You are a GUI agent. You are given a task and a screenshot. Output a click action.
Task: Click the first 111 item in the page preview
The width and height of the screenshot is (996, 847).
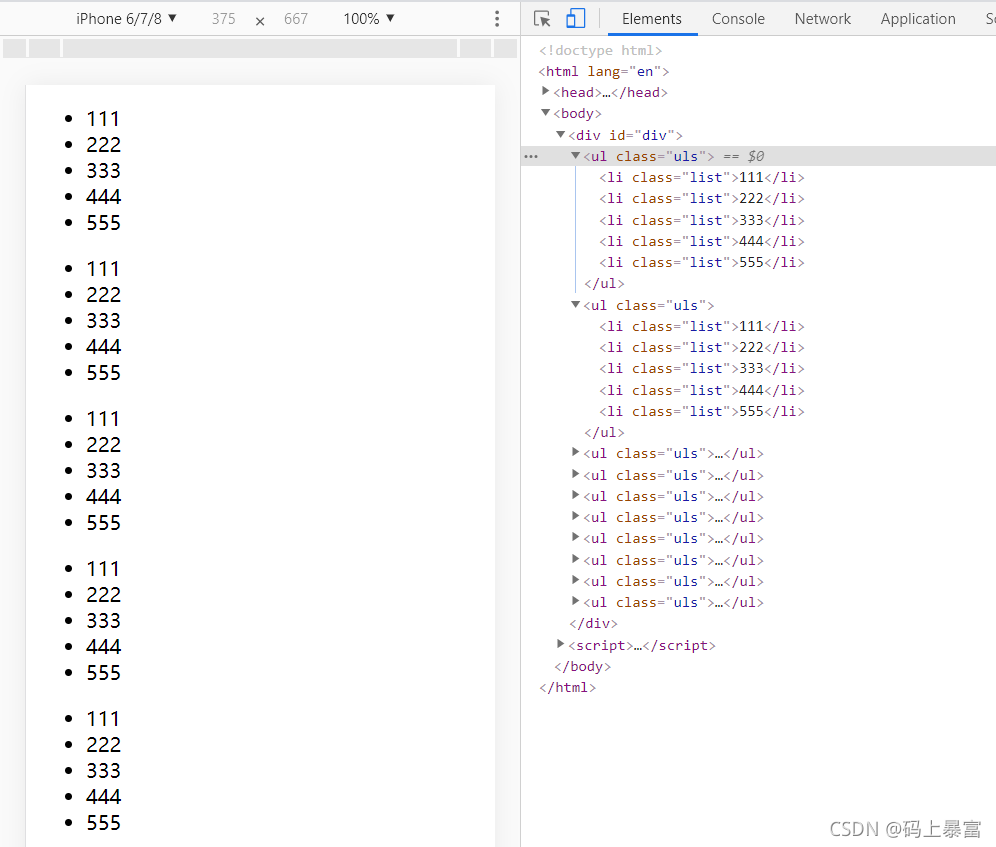click(103, 119)
